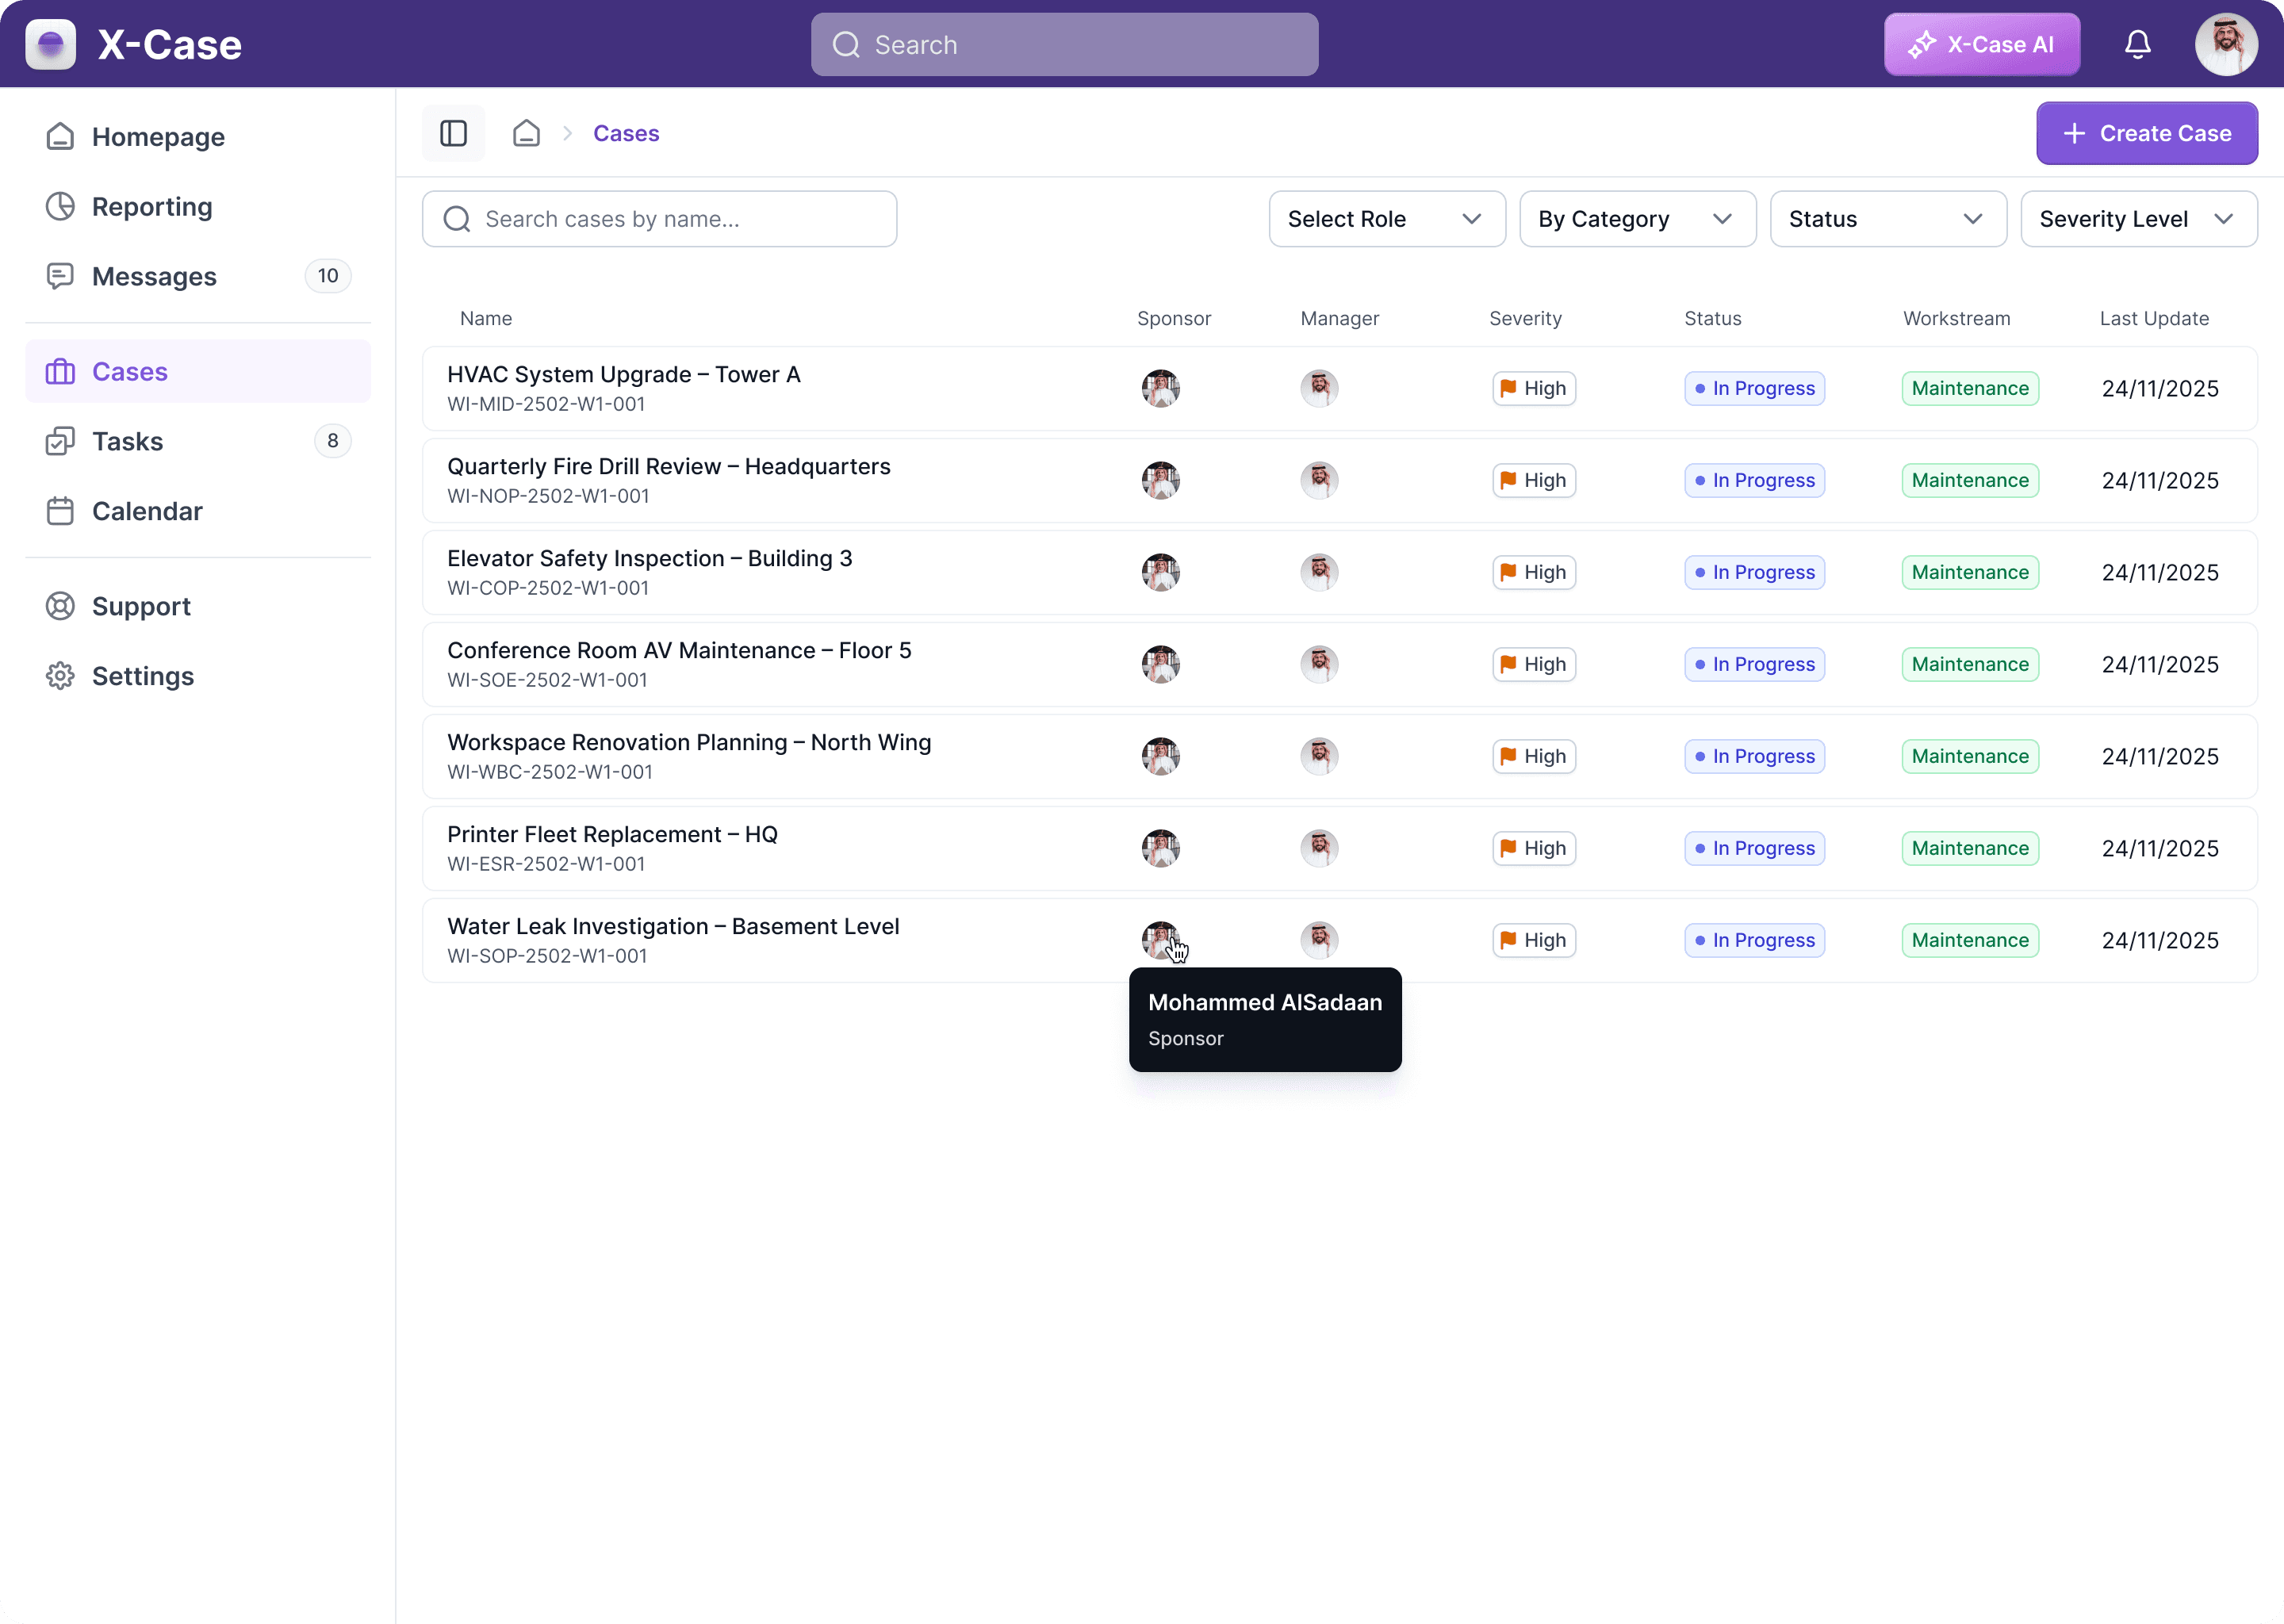This screenshot has height=1624, width=2284.
Task: Open the Calendar sidebar item
Action: [x=147, y=511]
